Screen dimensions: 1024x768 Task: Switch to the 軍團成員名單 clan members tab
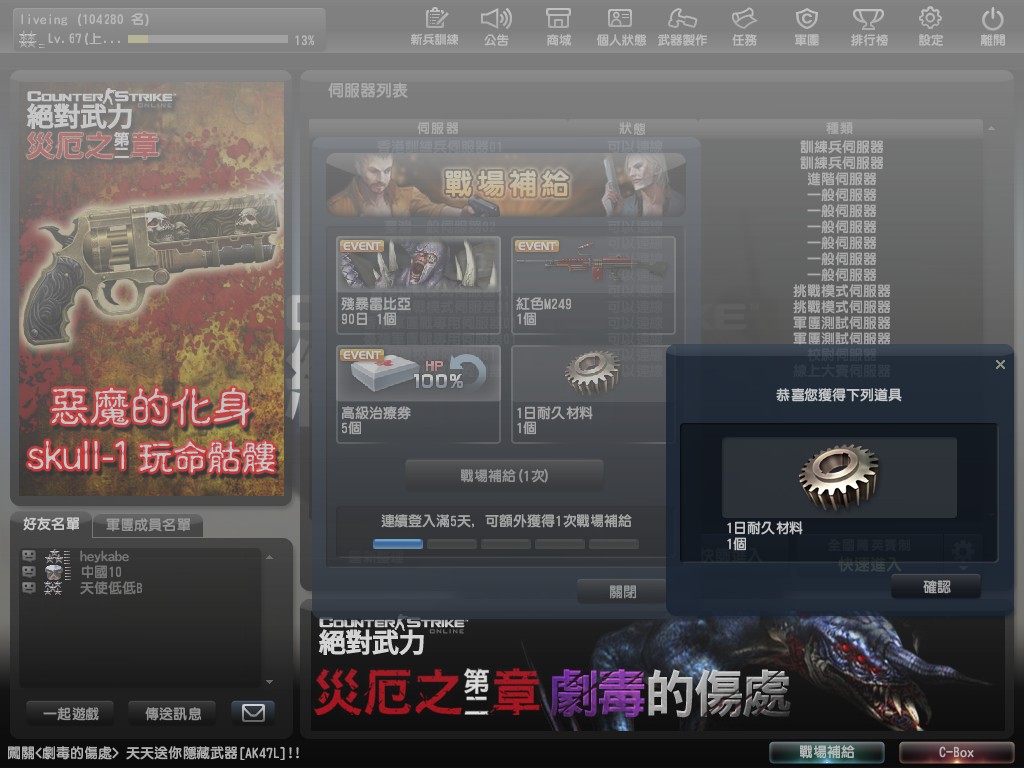148,525
